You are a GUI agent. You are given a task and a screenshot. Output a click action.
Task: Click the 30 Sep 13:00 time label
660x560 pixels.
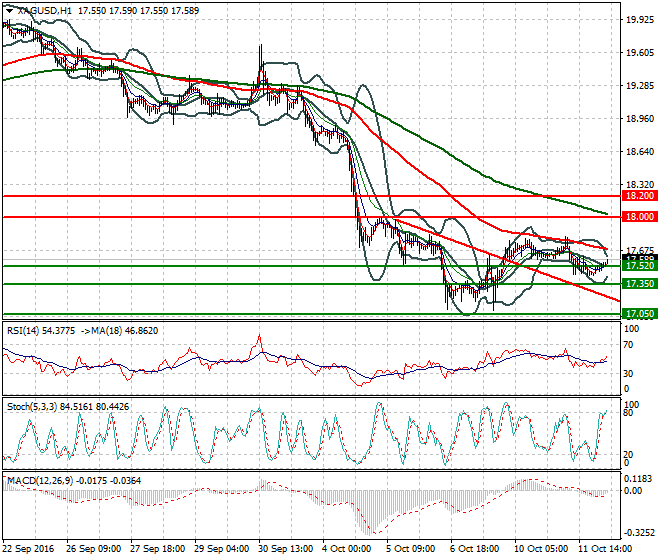pos(285,549)
